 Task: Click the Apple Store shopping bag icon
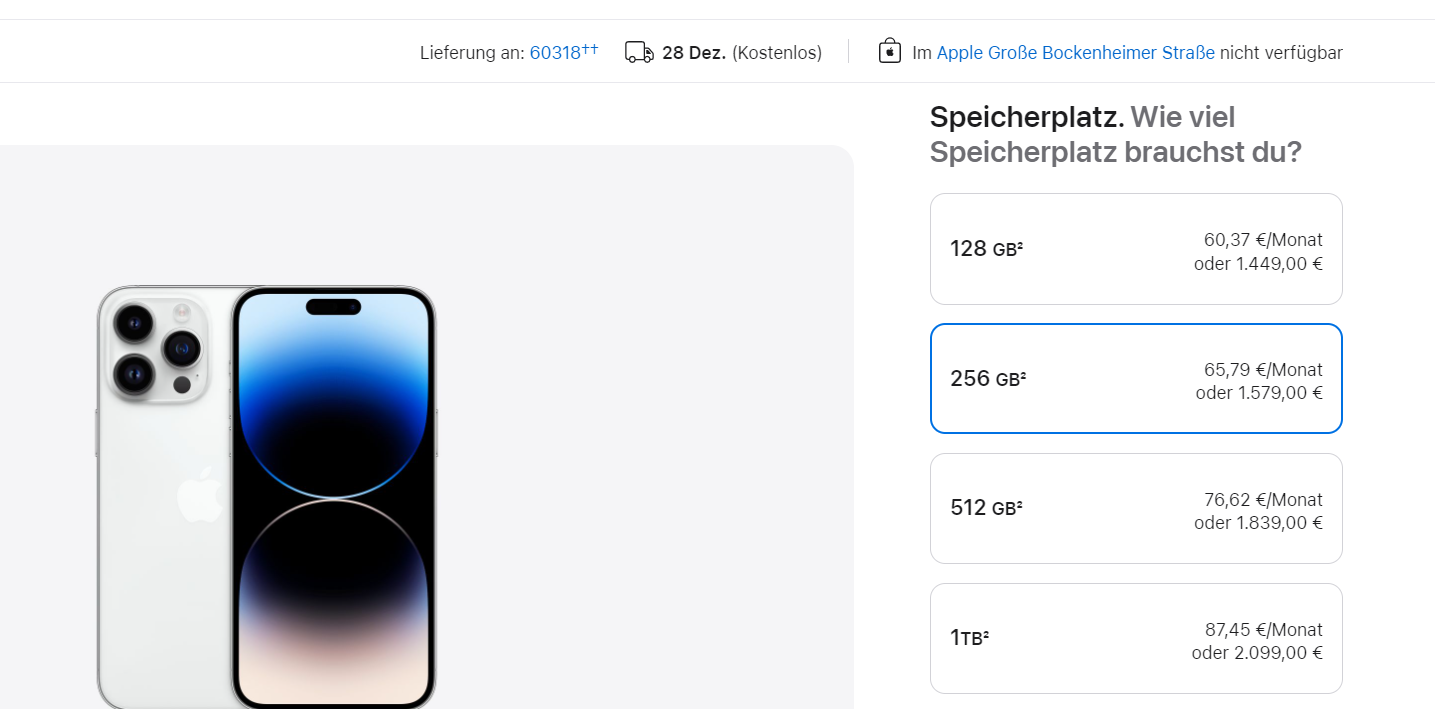click(890, 51)
